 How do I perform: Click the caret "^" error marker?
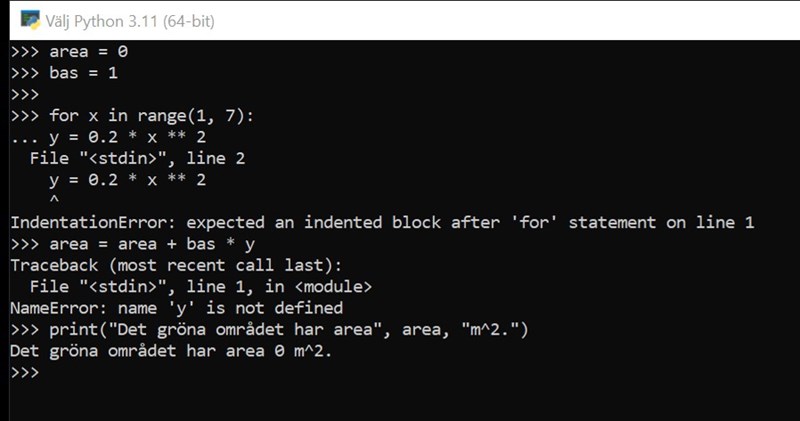pos(54,200)
